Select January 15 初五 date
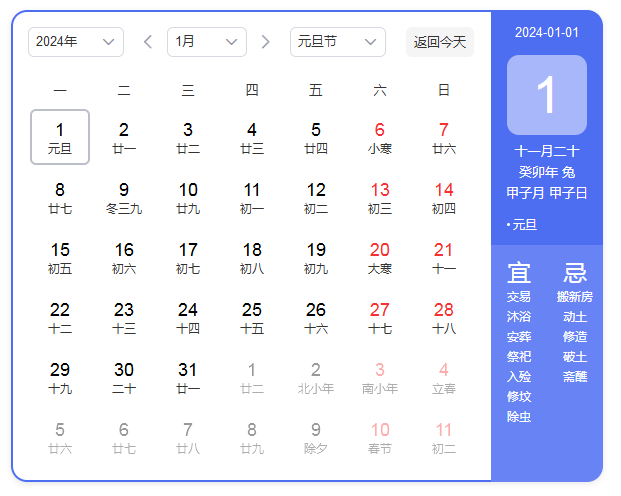 pyautogui.click(x=60, y=257)
